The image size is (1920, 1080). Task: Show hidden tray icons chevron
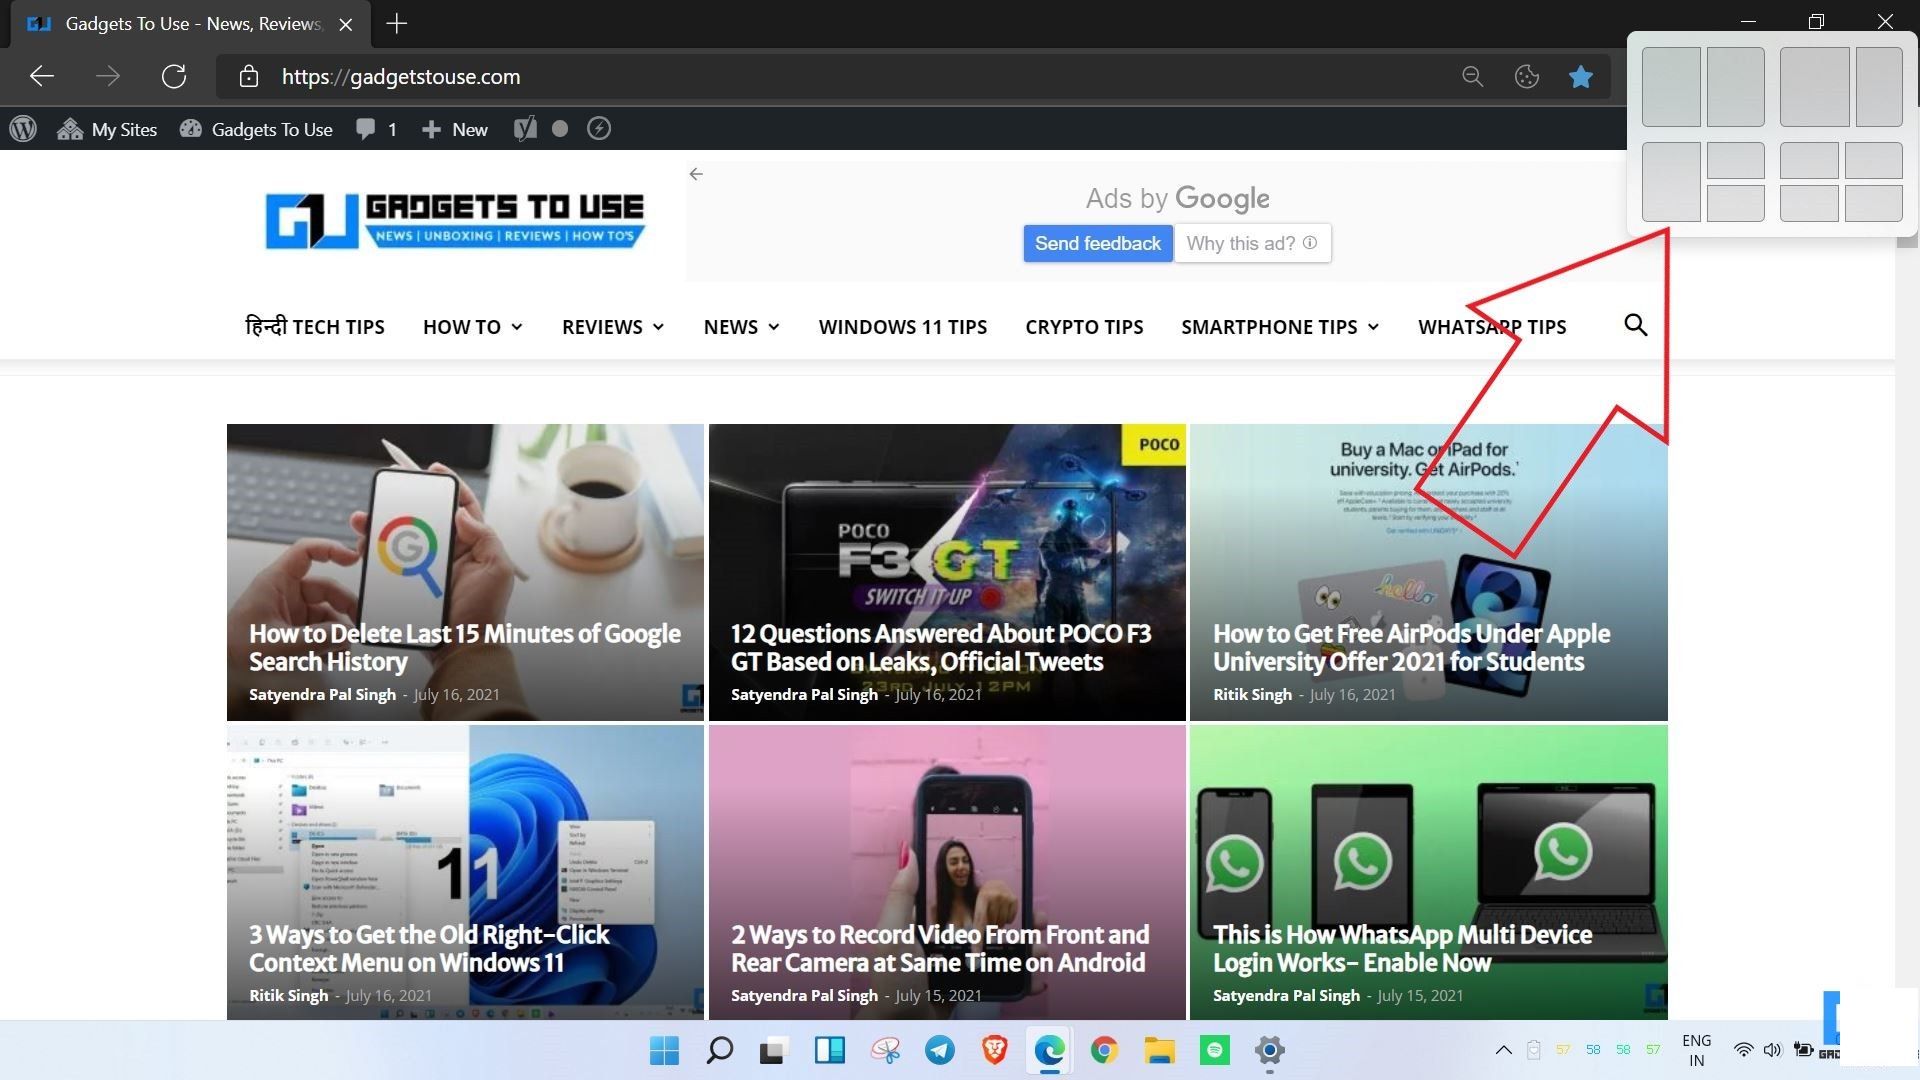point(1503,1050)
